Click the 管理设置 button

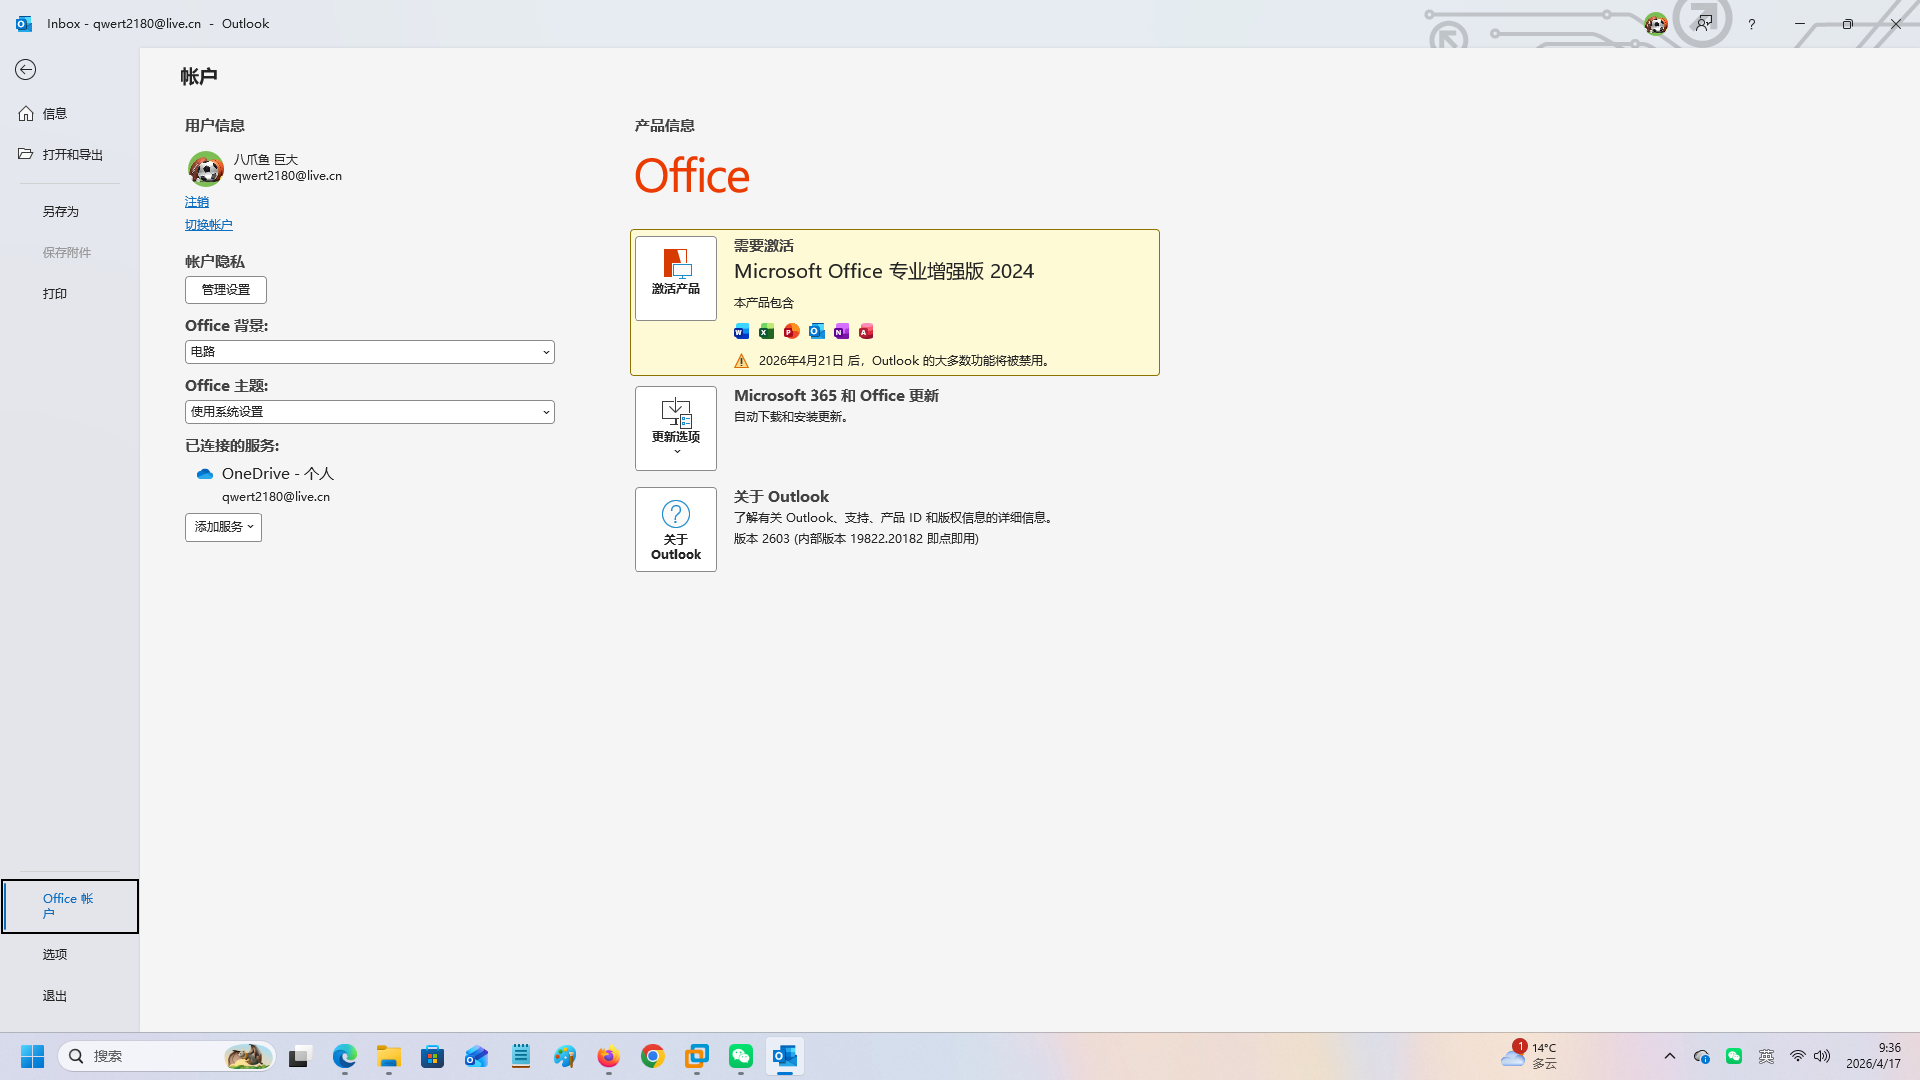click(x=226, y=290)
